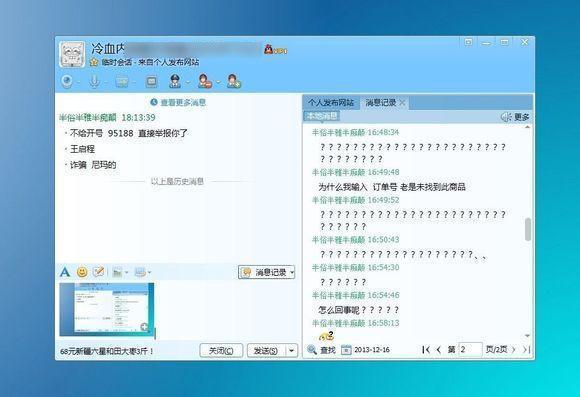Click the page number input showing 2
Viewport: 580px width, 397px height.
tap(470, 349)
